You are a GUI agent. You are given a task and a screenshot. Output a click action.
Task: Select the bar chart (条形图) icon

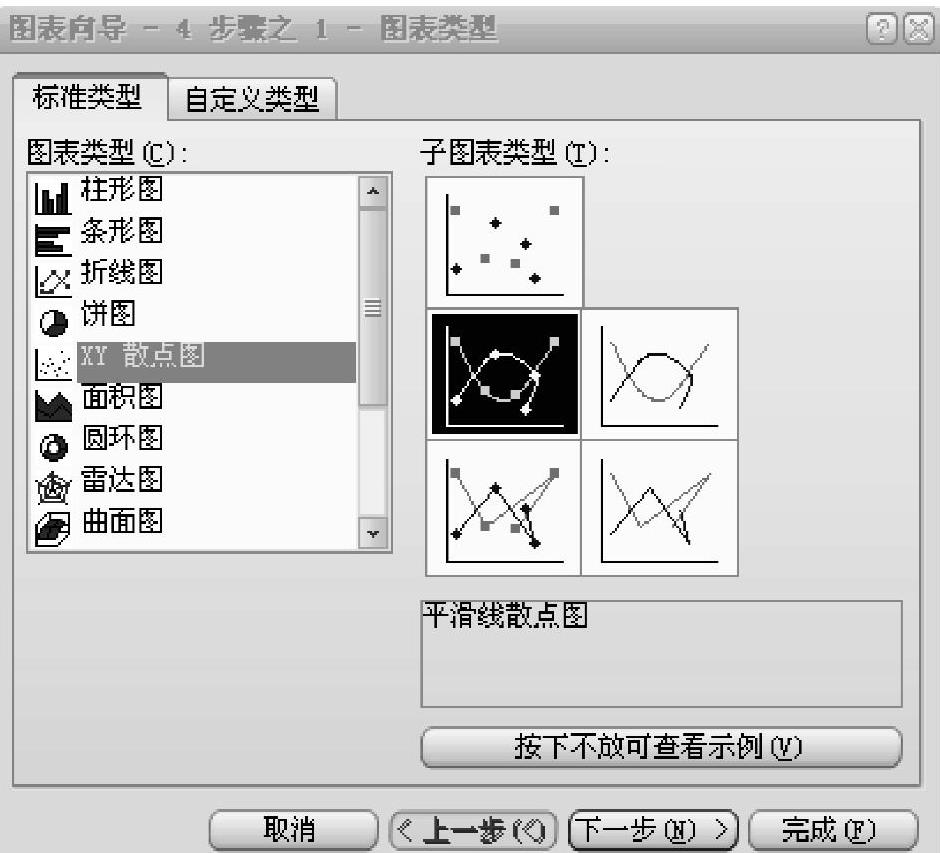tap(53, 240)
